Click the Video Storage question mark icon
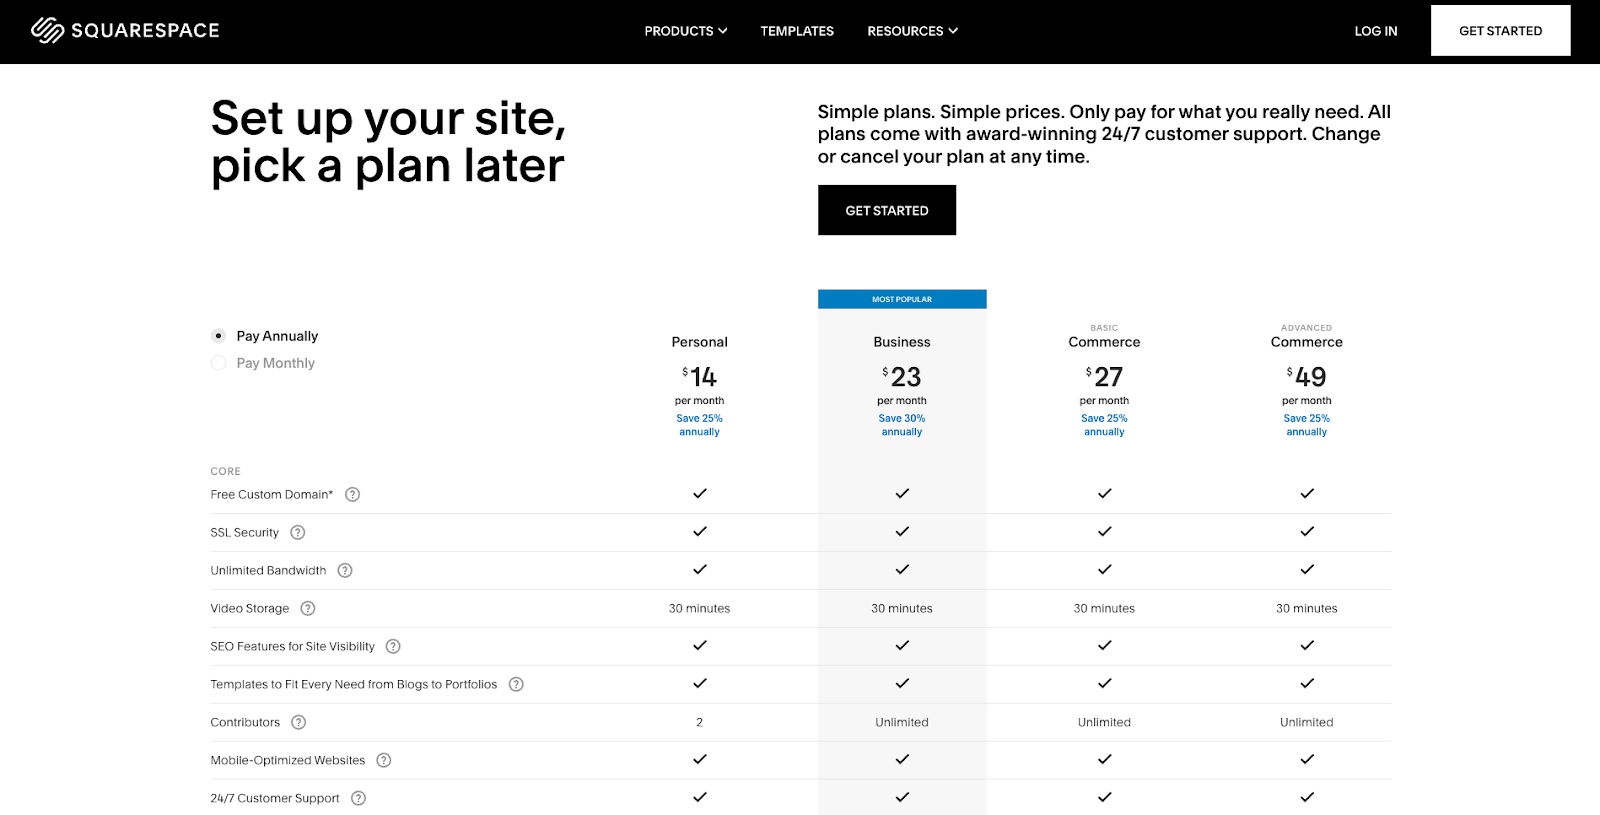The image size is (1600, 815). coord(308,608)
